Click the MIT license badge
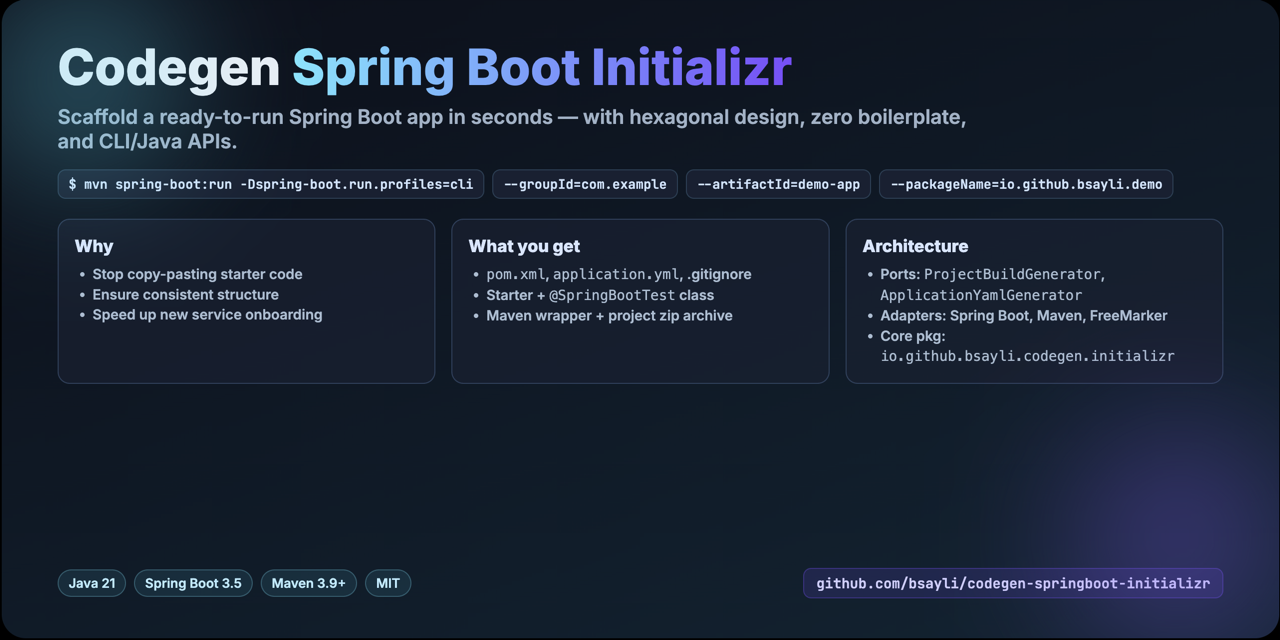Image resolution: width=1280 pixels, height=640 pixels. coord(388,583)
